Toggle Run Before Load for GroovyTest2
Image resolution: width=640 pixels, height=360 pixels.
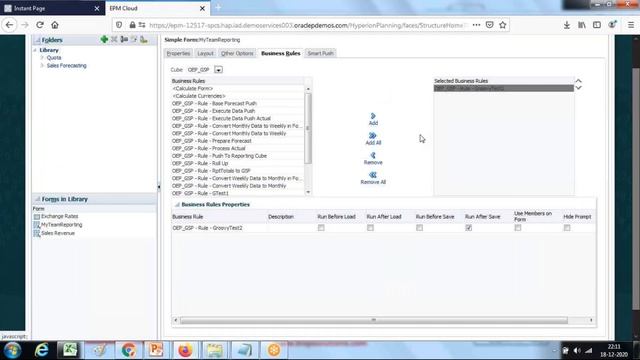tap(321, 228)
